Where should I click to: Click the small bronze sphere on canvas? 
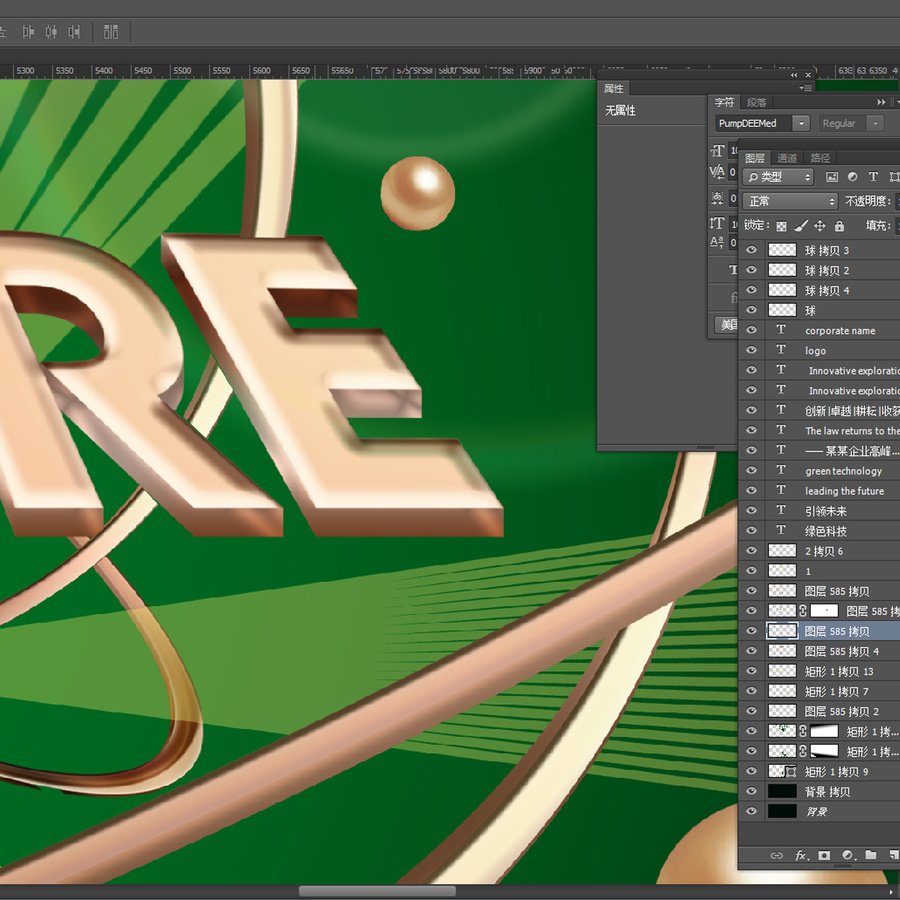(418, 193)
